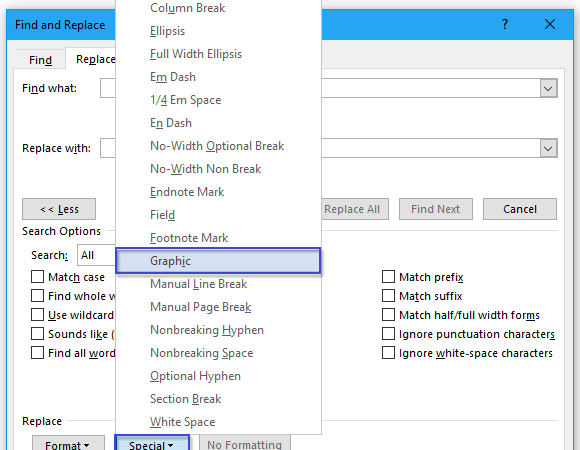
Task: Toggle the Sounds like checkbox
Action: point(37,334)
